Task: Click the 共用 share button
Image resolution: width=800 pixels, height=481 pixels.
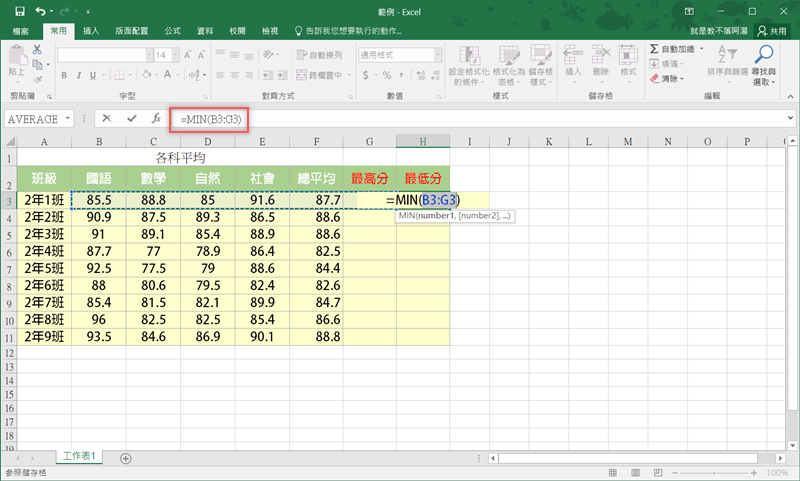Action: (770, 31)
